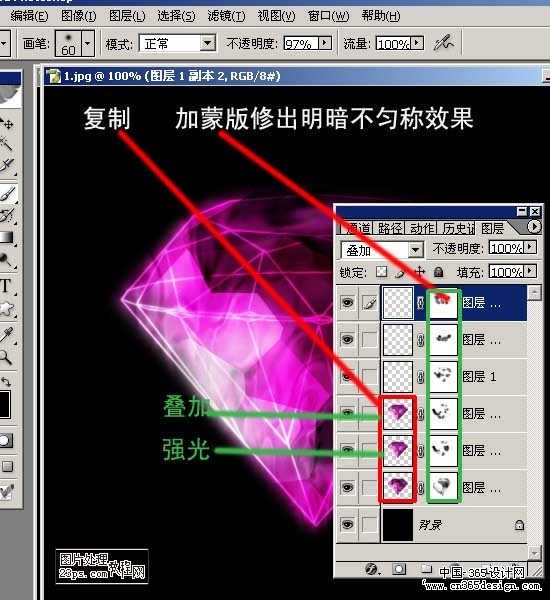Select the Zoom magnifier tool
The image size is (550, 600).
[5, 357]
